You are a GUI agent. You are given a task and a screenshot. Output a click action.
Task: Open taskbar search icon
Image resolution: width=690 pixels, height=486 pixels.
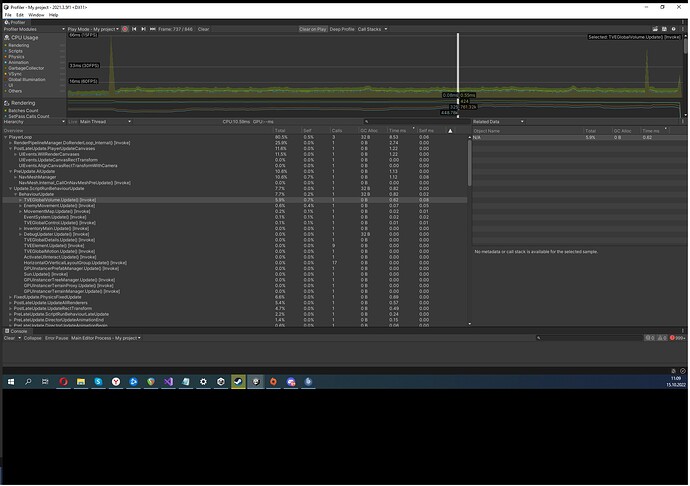click(x=28, y=382)
